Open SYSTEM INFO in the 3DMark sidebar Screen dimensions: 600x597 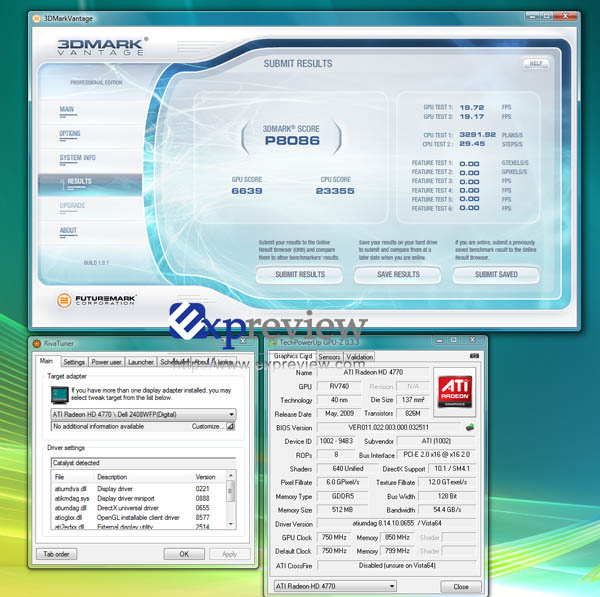pos(78,158)
